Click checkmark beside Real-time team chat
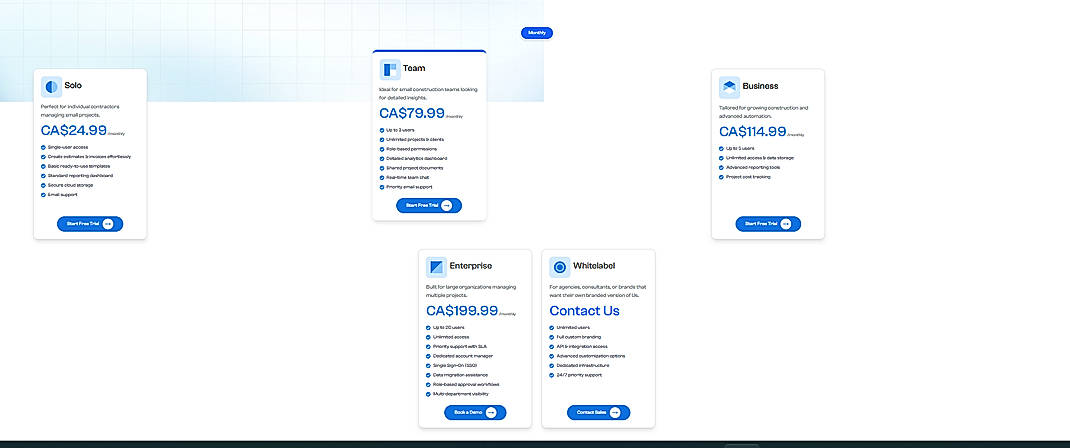 tap(381, 177)
